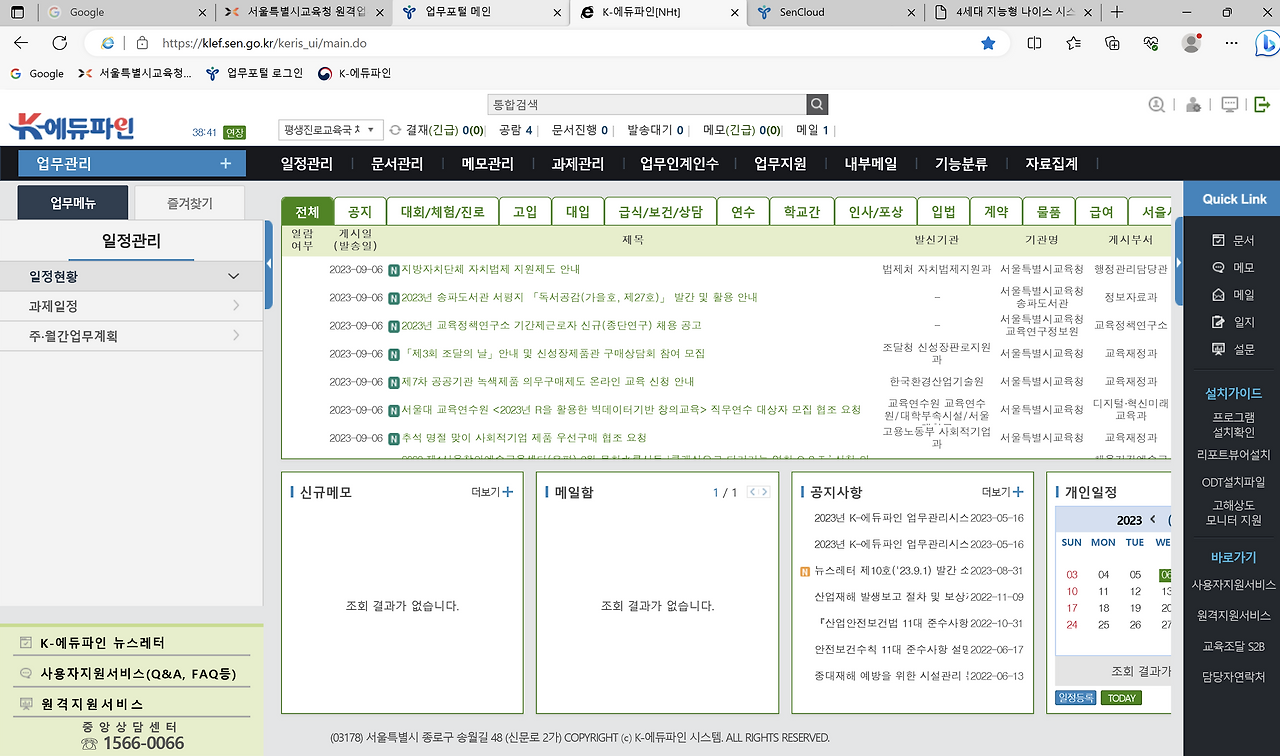Reload the page with the browser refresh icon
The height and width of the screenshot is (756, 1280).
[59, 43]
